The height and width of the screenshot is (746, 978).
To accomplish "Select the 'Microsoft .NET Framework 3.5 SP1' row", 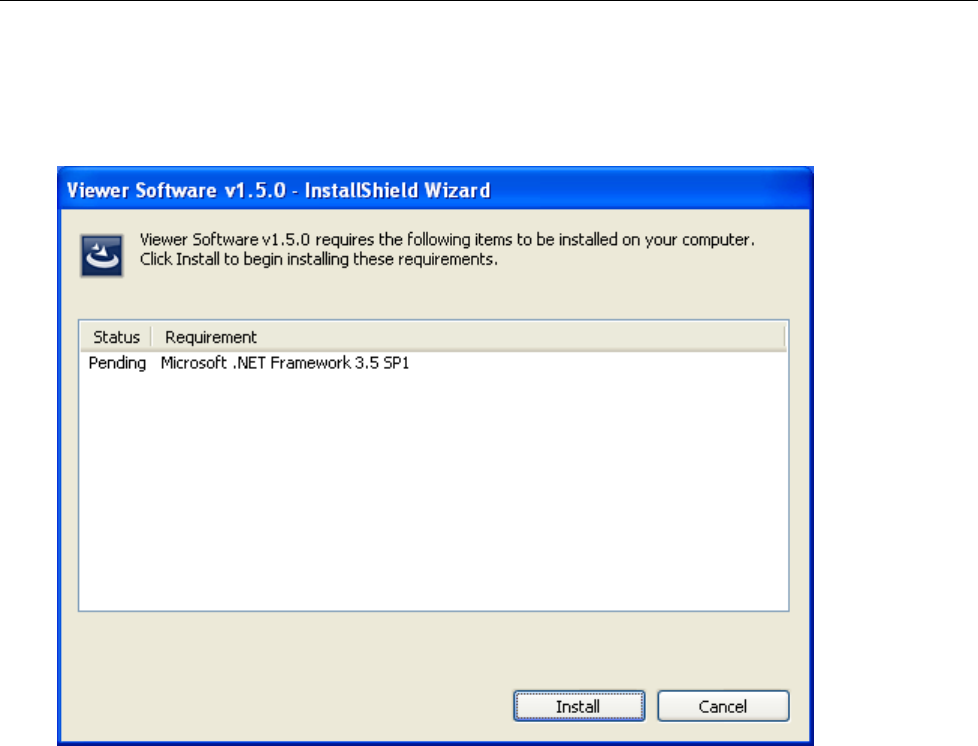I will point(433,363).
